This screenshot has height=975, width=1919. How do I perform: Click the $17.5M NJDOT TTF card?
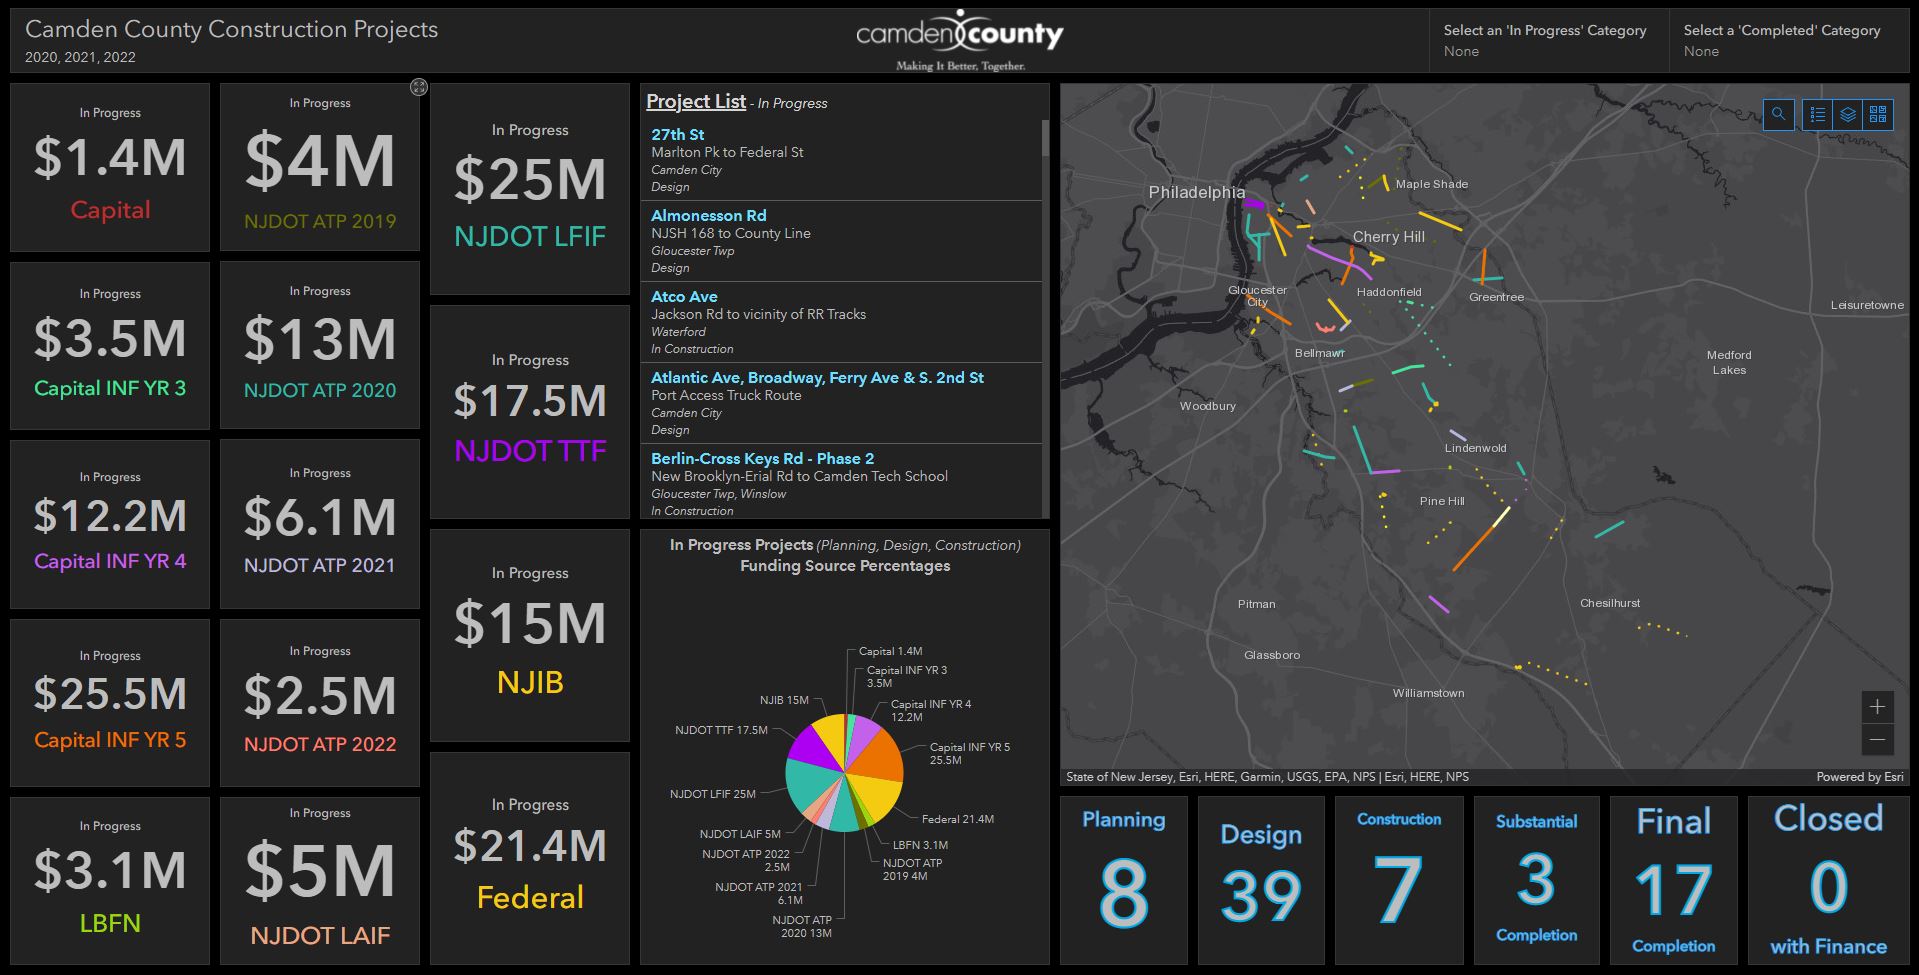pyautogui.click(x=530, y=412)
